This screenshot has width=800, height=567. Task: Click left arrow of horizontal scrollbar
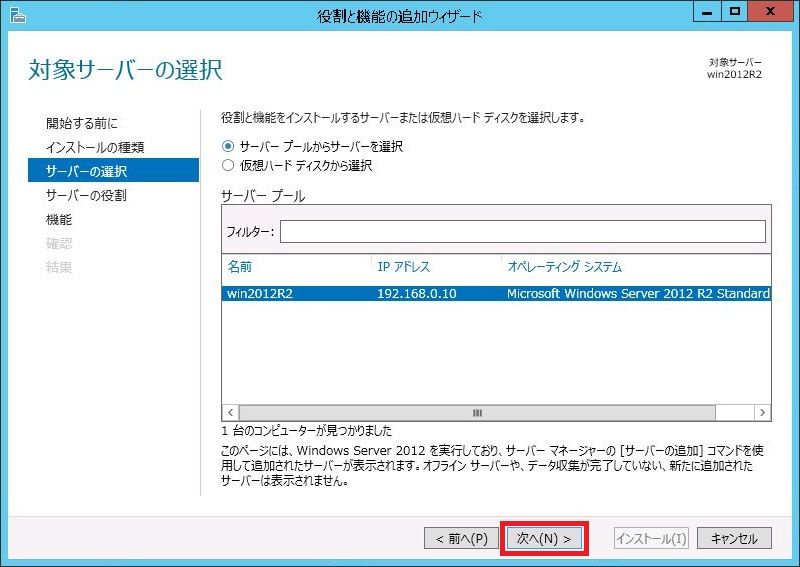tap(231, 412)
